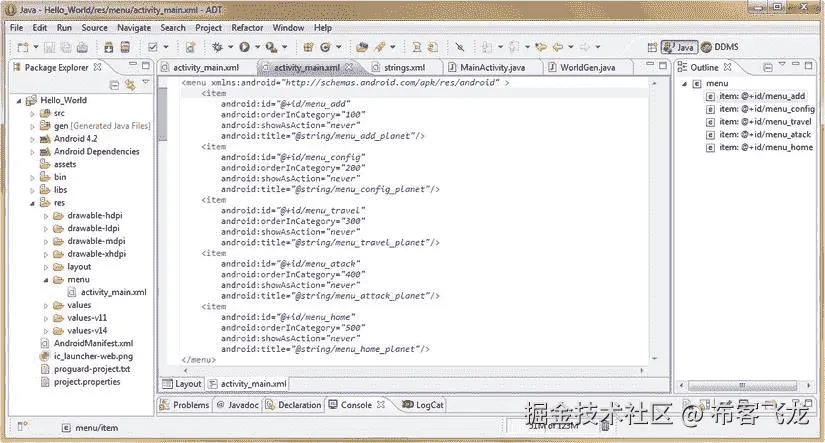Open the New file dropdown arrow
The width and height of the screenshot is (825, 443).
36,47
